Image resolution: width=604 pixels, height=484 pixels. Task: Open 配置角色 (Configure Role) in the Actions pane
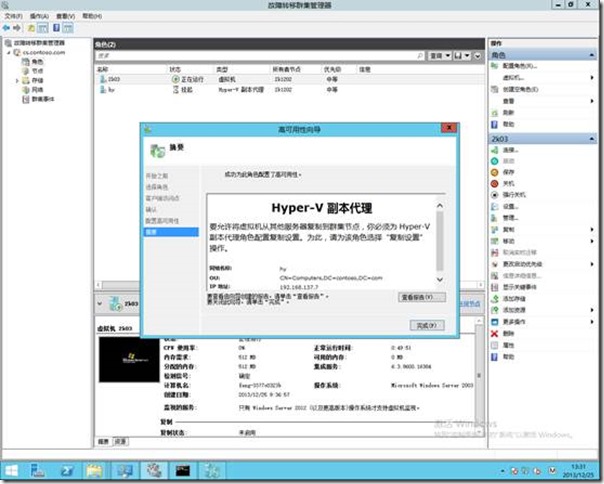click(519, 66)
